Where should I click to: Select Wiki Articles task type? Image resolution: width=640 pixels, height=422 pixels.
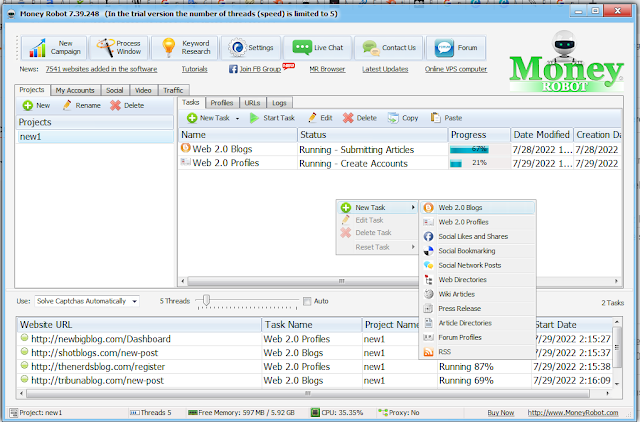tap(478, 294)
